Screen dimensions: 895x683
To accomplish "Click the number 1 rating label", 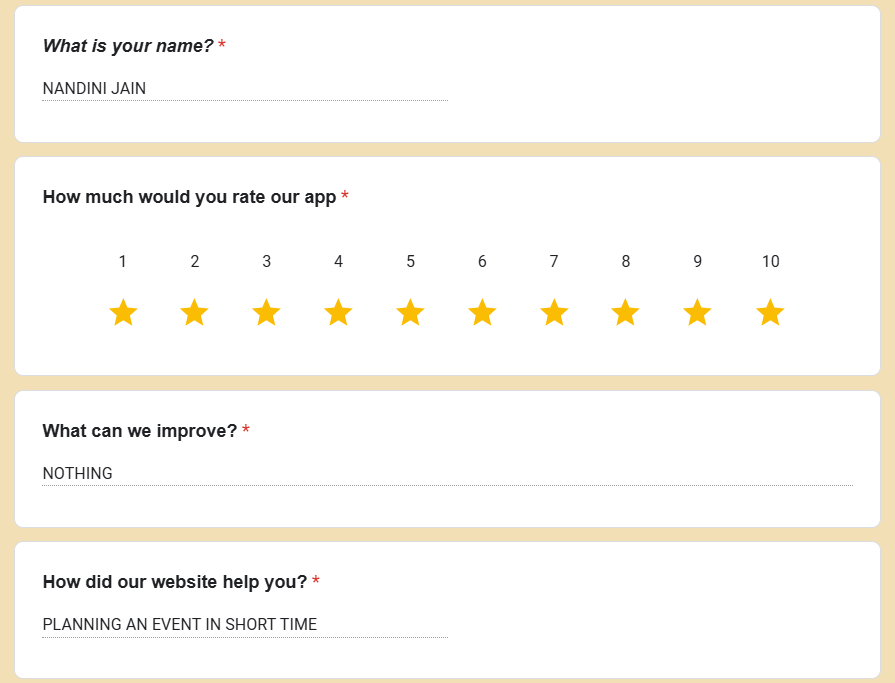I will pyautogui.click(x=123, y=262).
